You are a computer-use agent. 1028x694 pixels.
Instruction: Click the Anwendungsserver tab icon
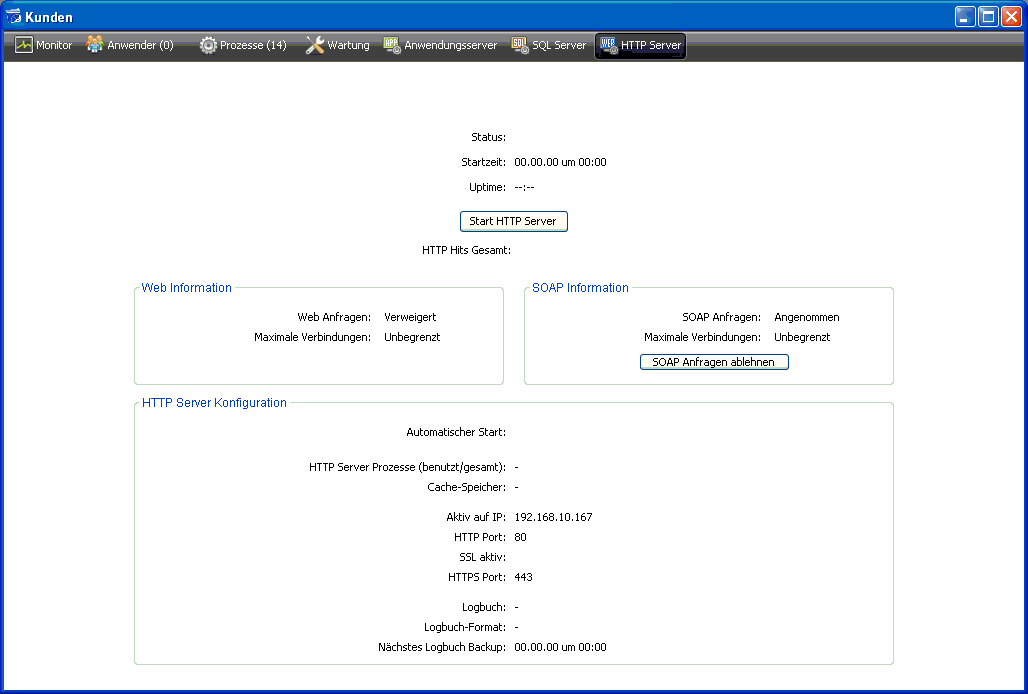[x=392, y=45]
